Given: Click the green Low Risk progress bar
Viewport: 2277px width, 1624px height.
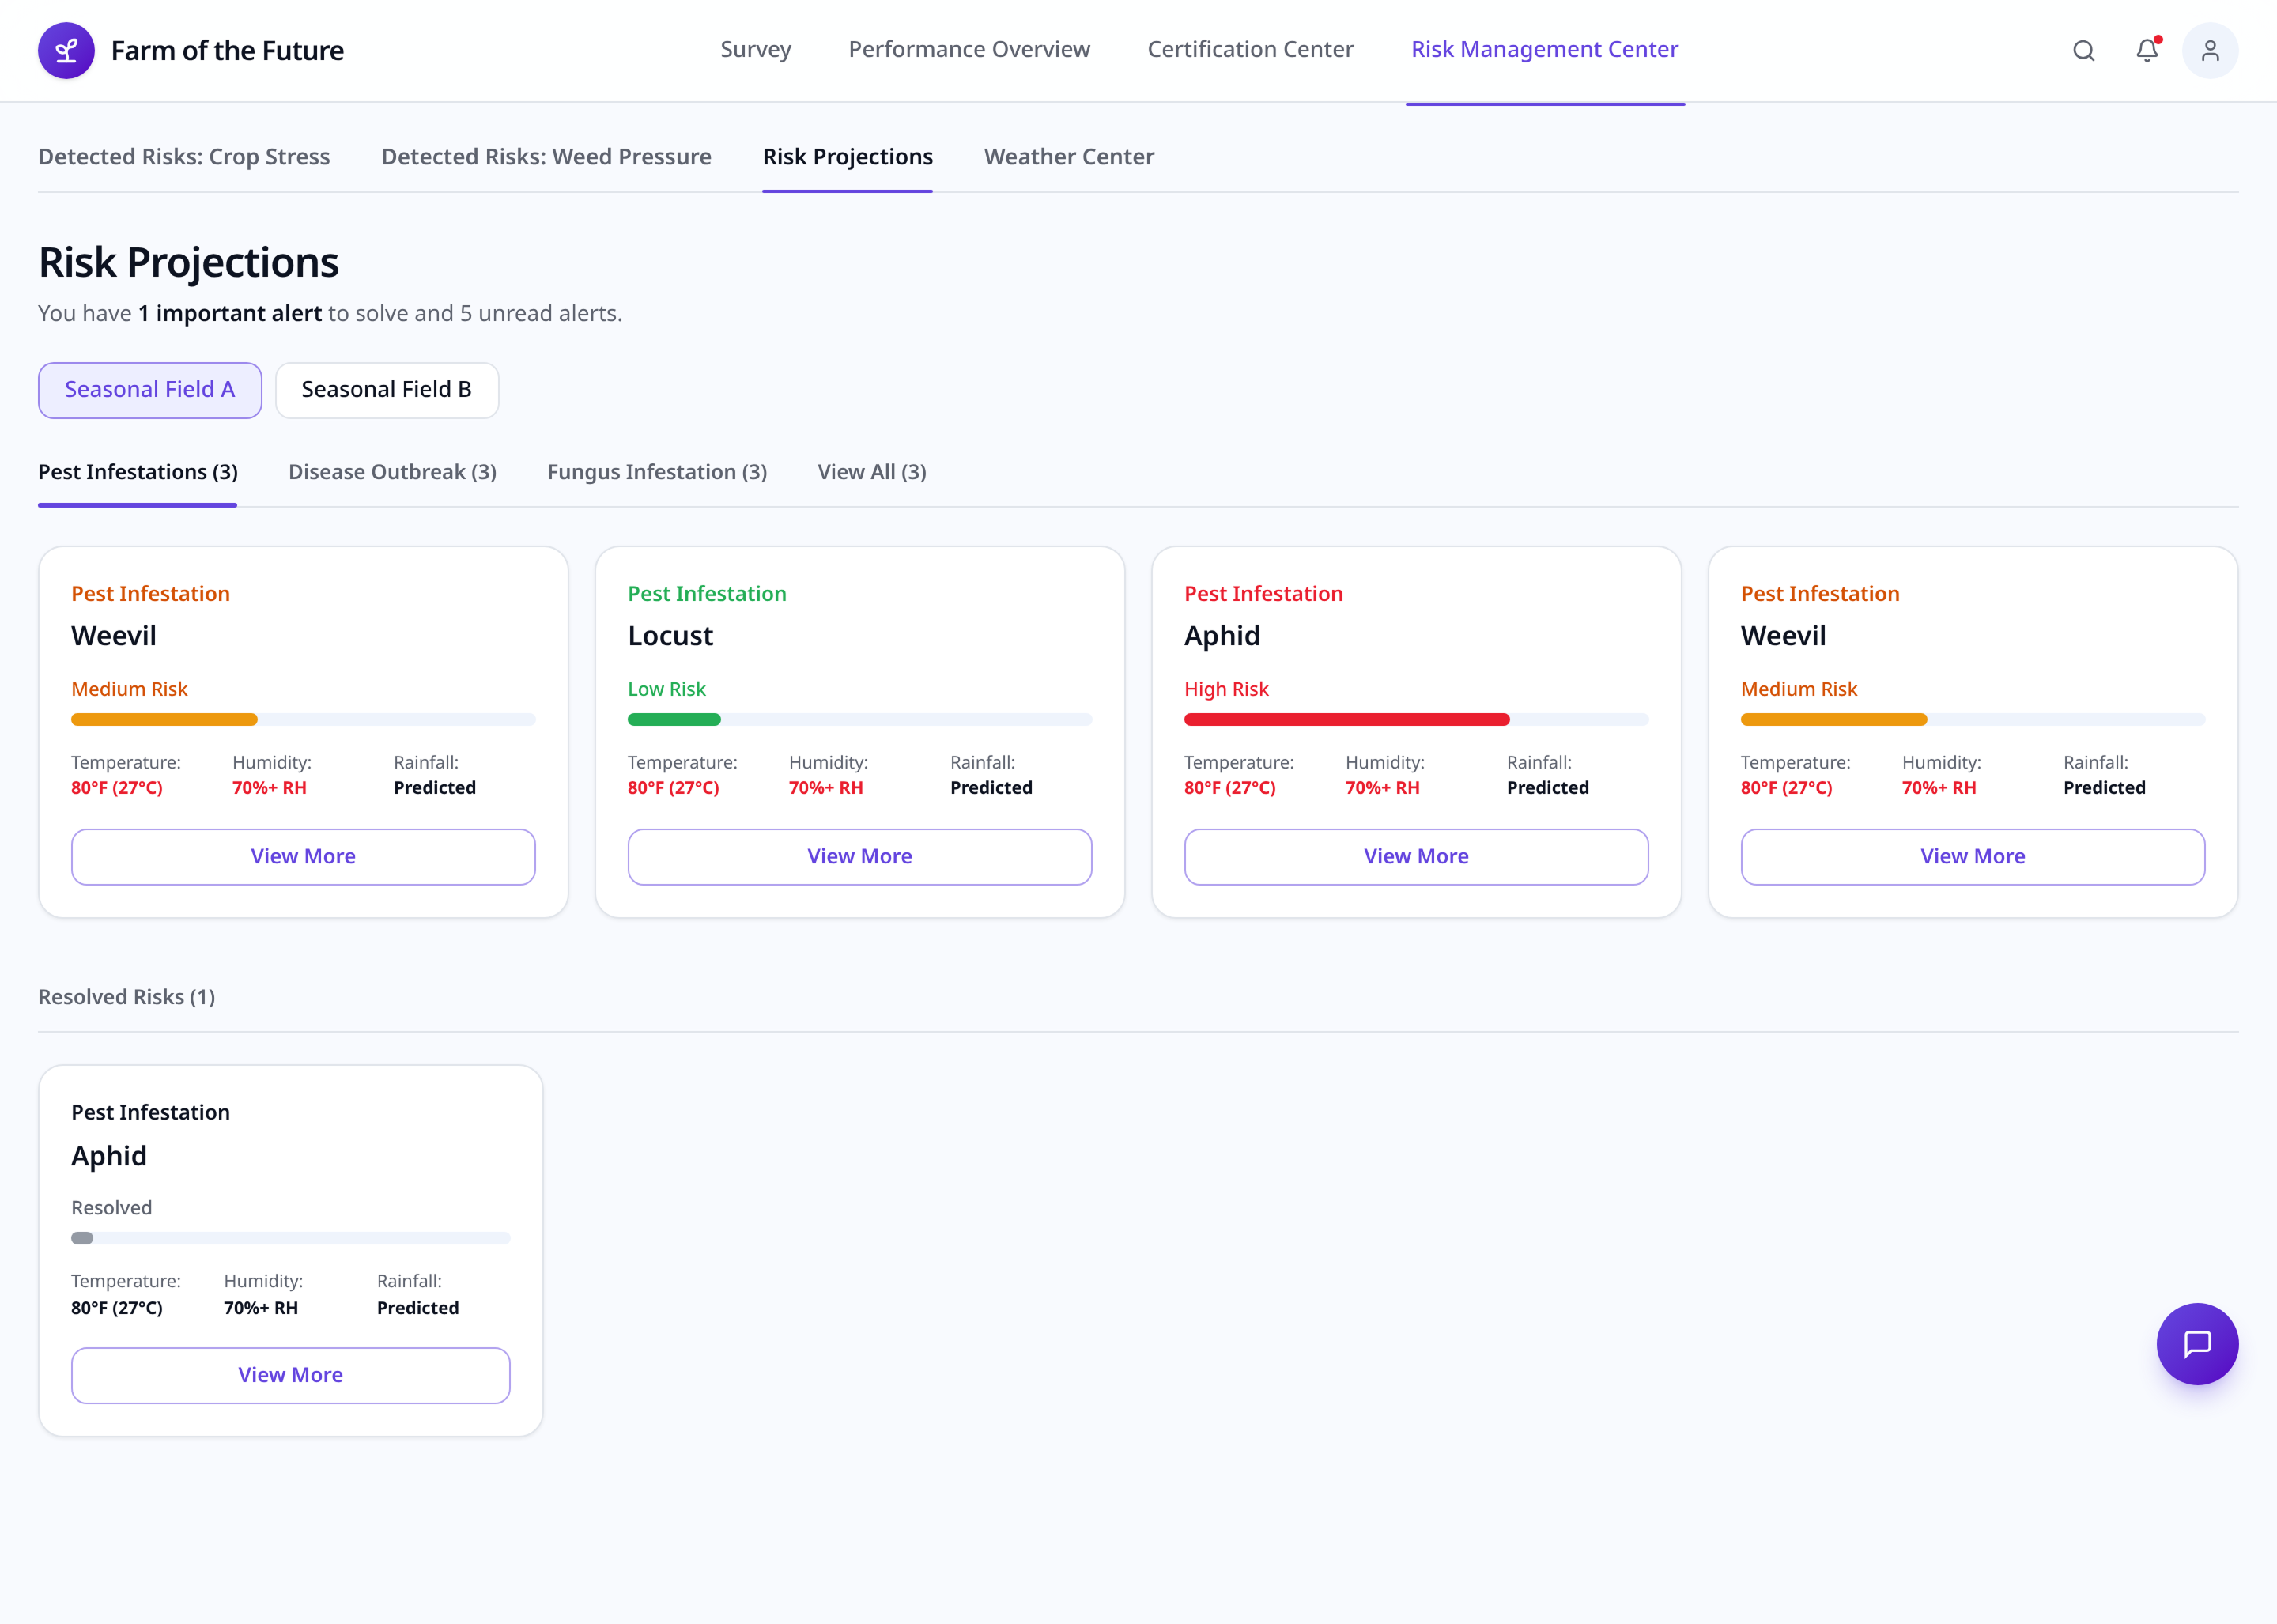Looking at the screenshot, I should pyautogui.click(x=860, y=720).
